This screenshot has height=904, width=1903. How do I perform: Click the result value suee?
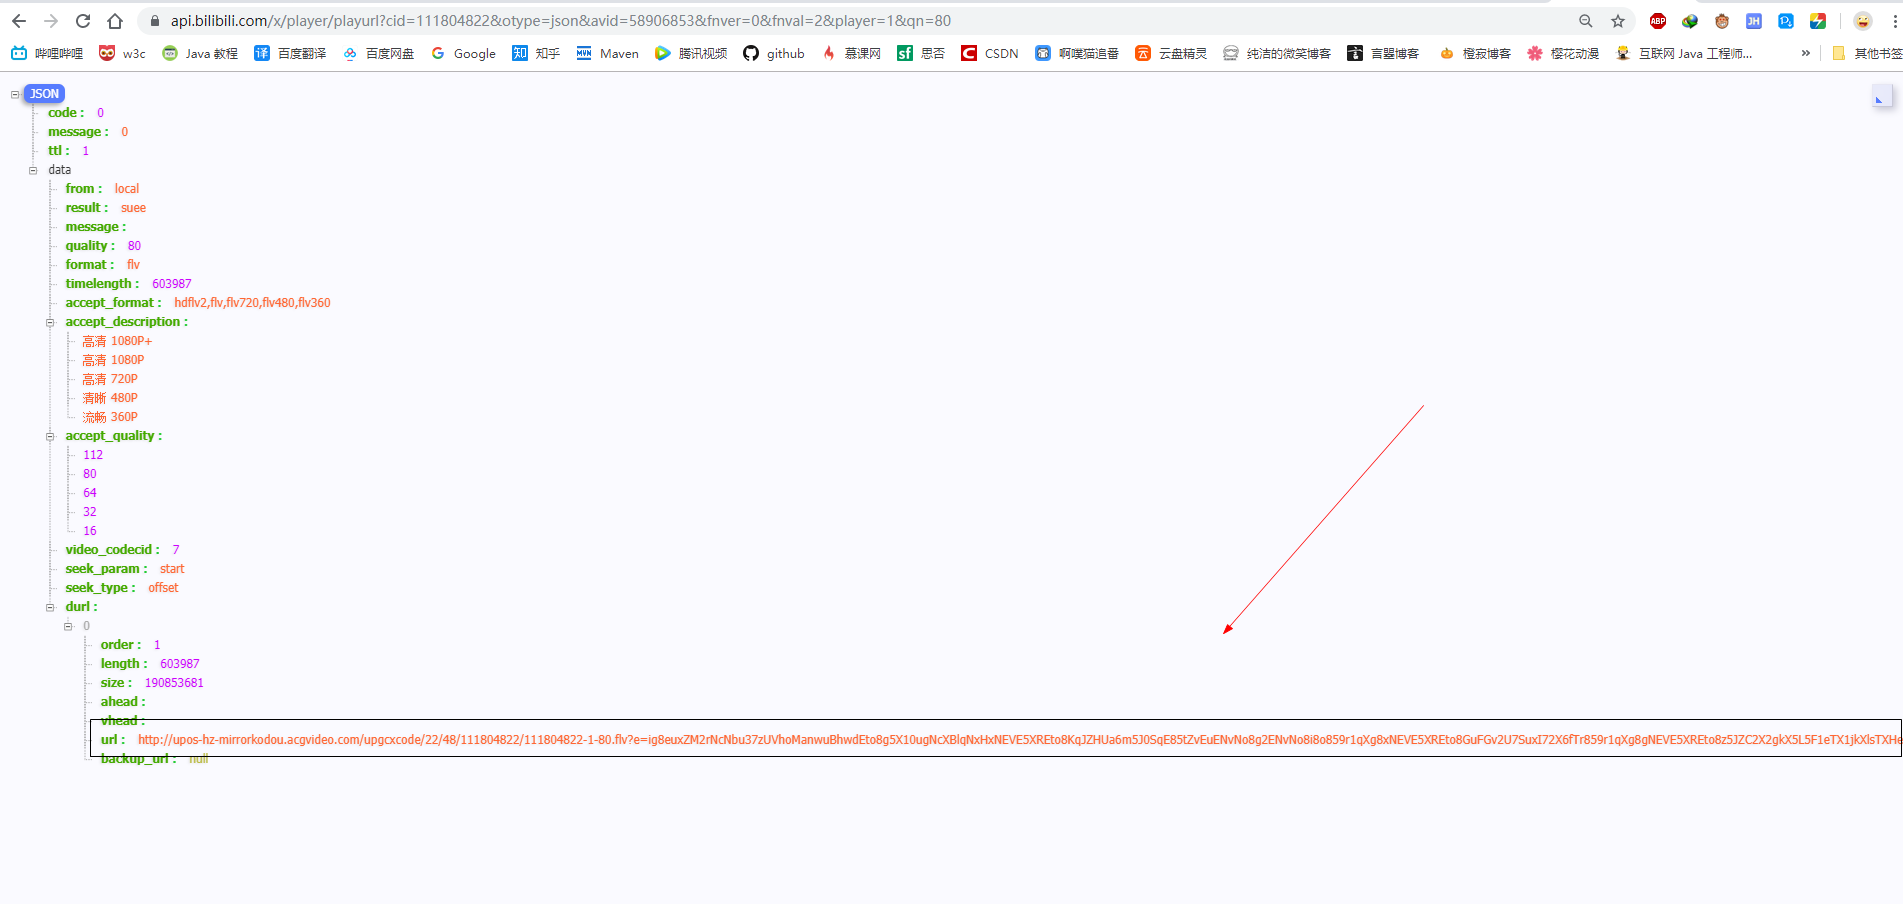tap(133, 208)
